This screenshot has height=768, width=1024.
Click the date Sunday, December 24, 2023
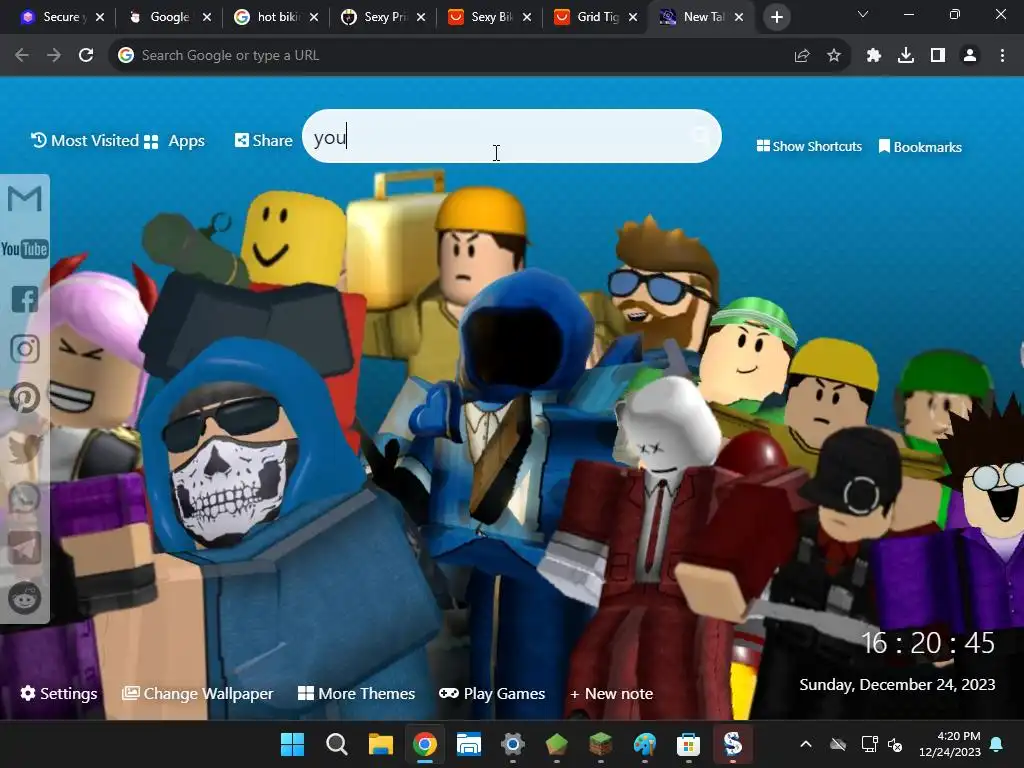(x=897, y=684)
